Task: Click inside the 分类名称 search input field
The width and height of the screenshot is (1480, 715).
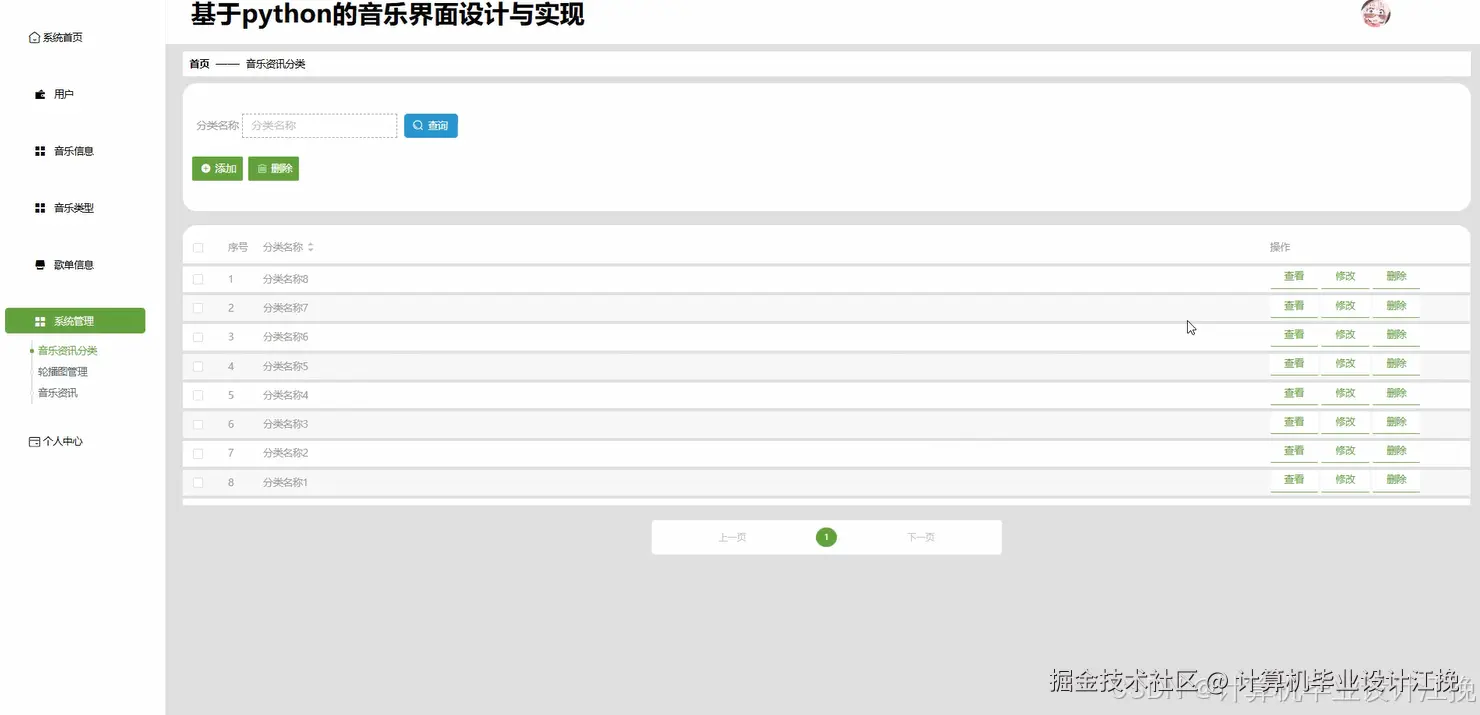Action: point(318,125)
